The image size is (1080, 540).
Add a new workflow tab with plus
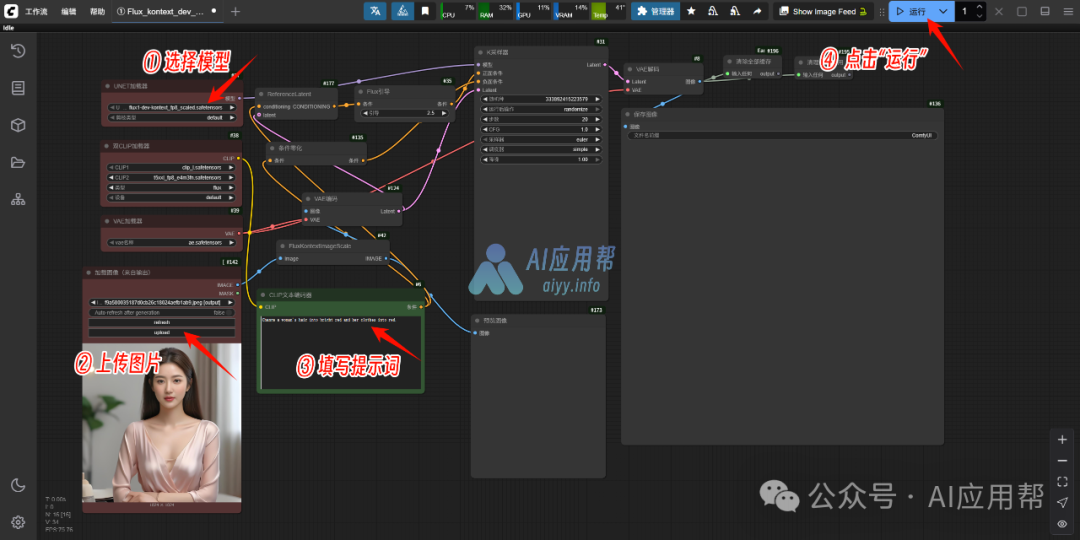click(x=236, y=11)
